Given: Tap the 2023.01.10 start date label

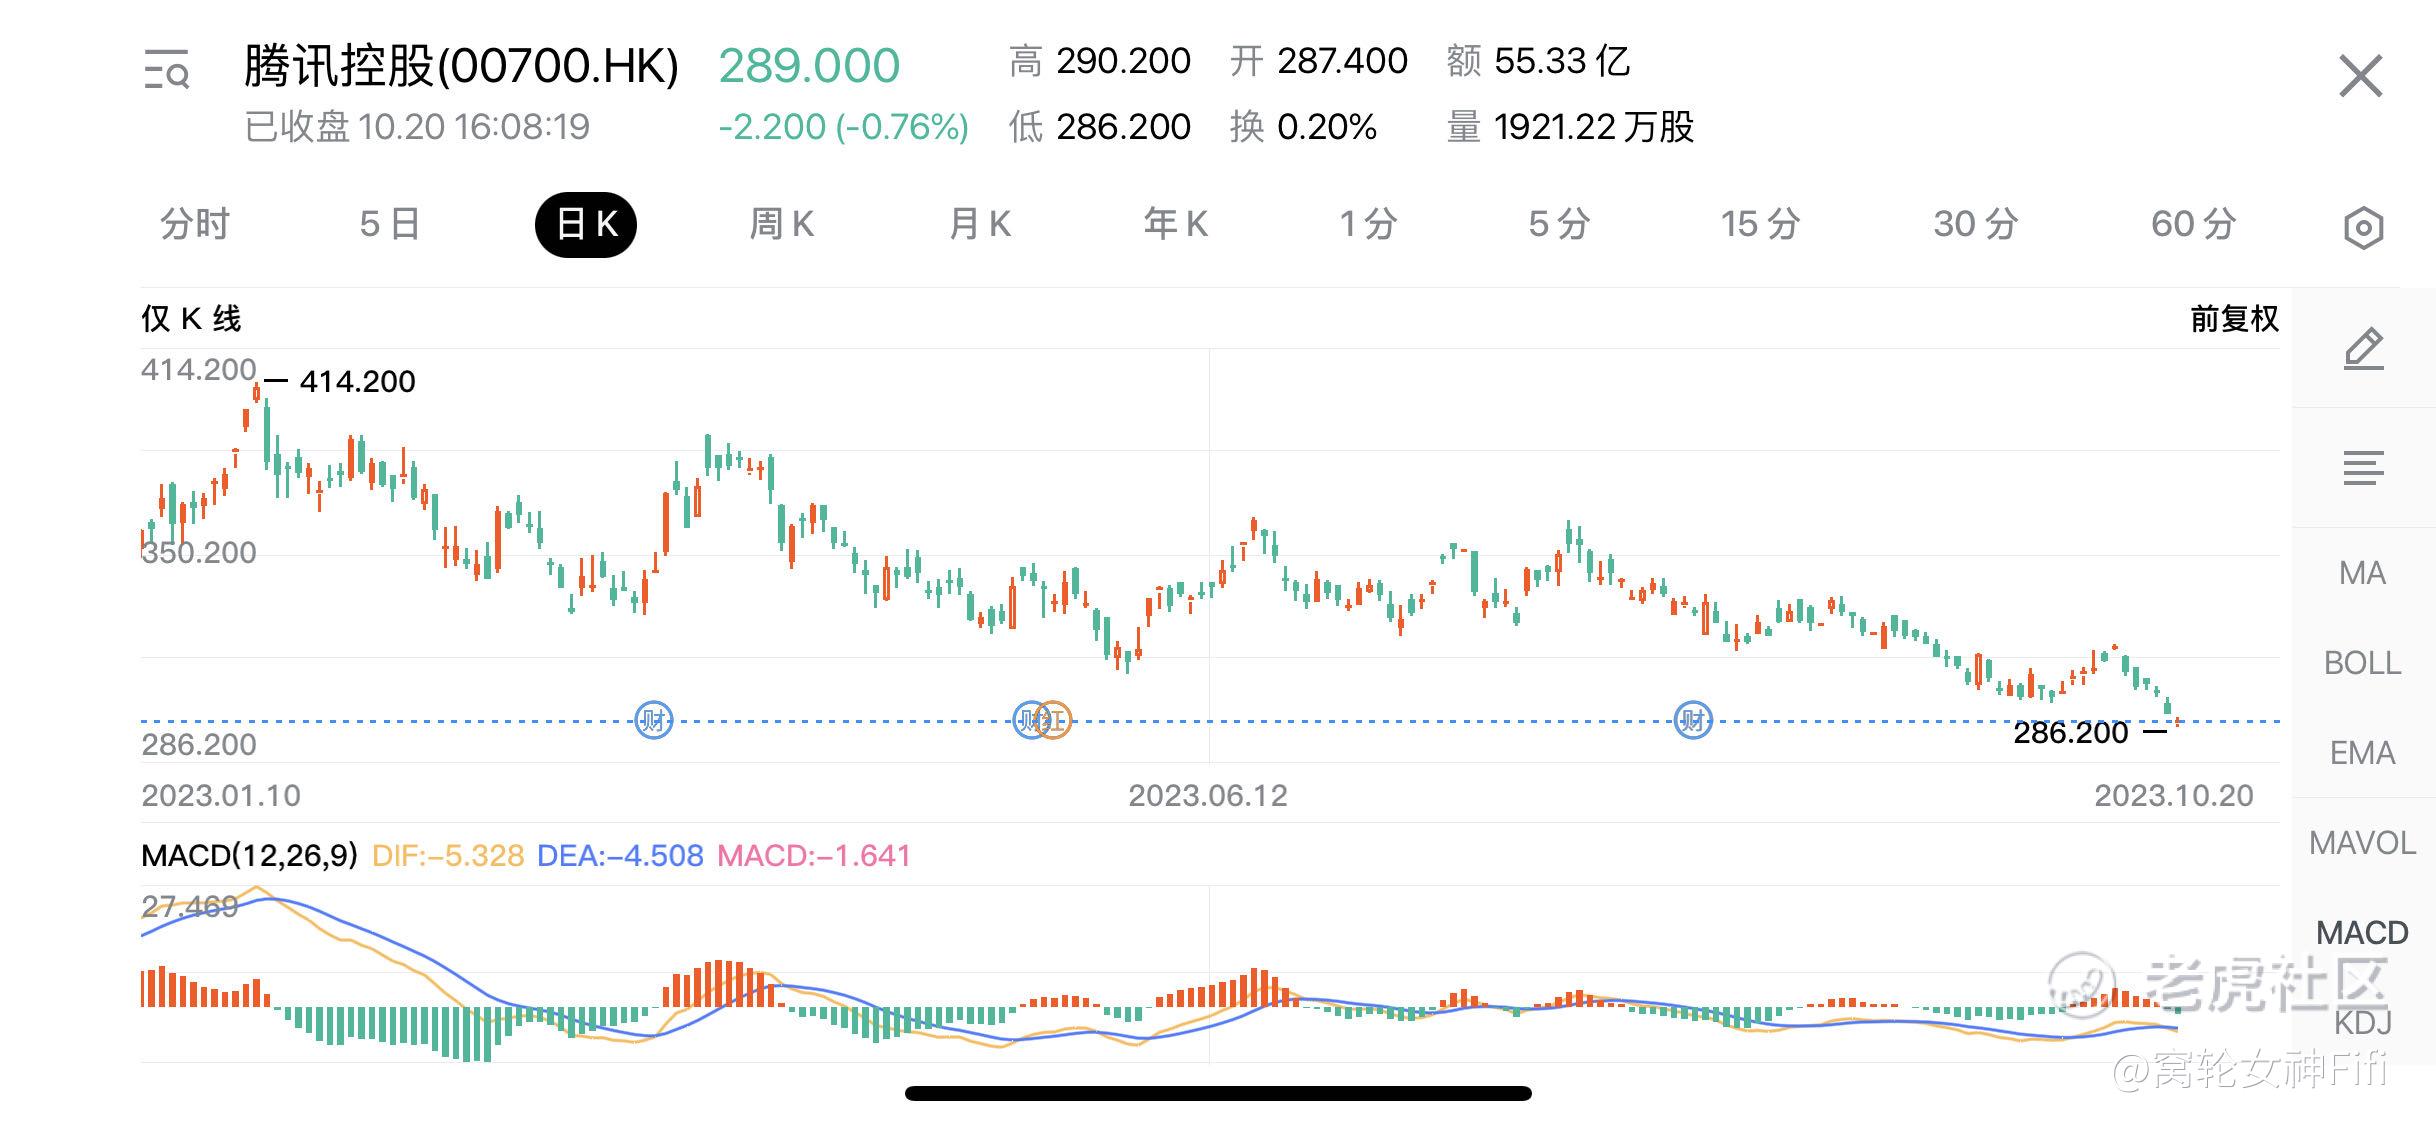Looking at the screenshot, I should [x=221, y=796].
